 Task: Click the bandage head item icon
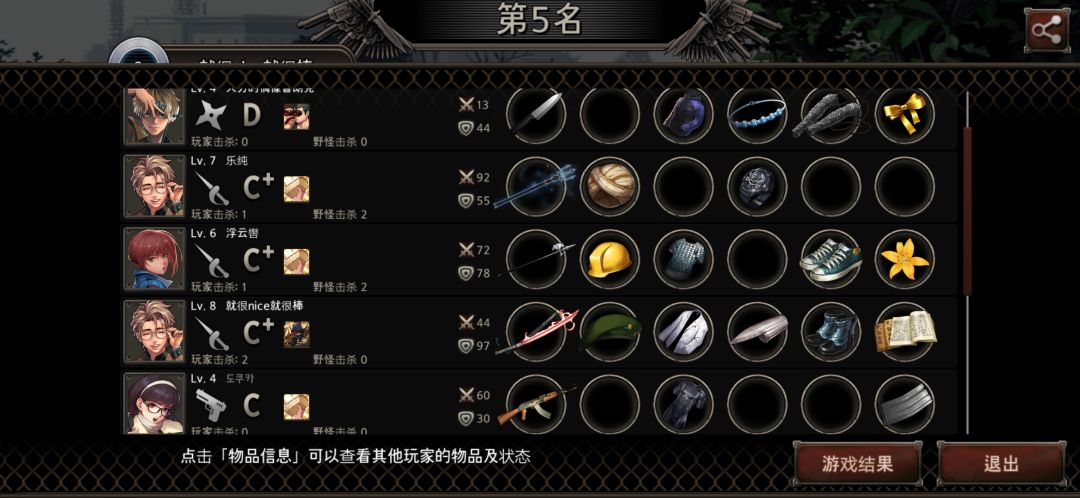pyautogui.click(x=610, y=186)
